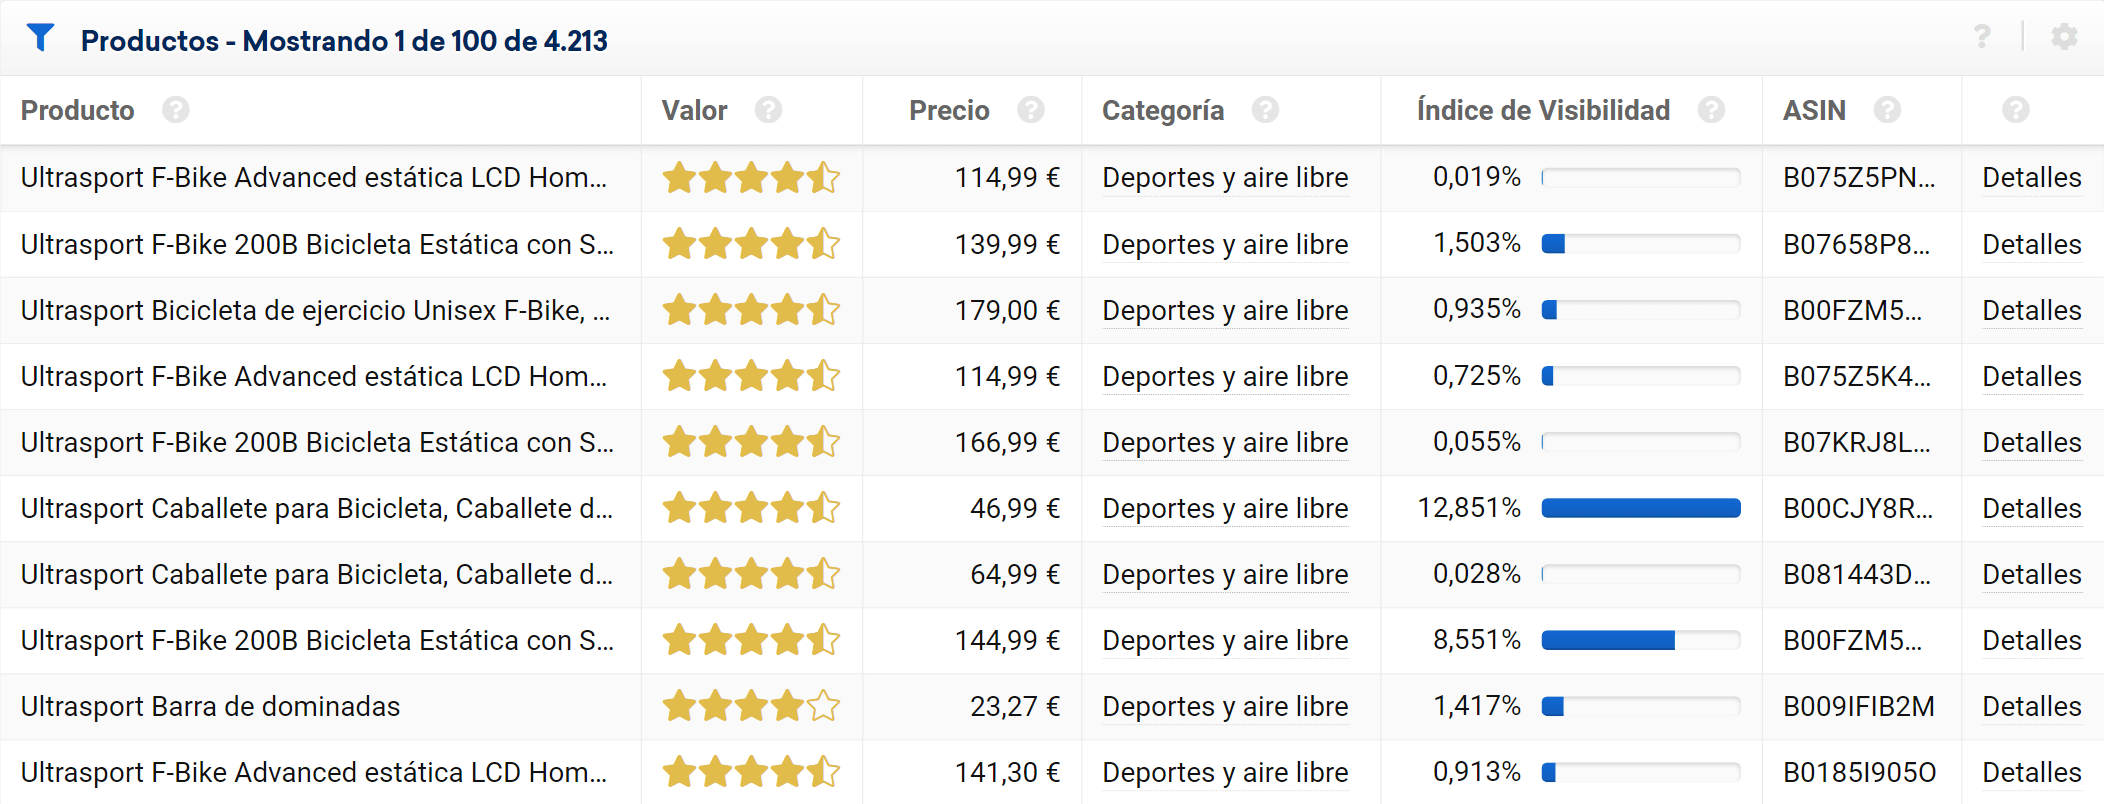Screen dimensions: 2104x804
Task: Click the help icon in the last column header
Action: (x=2016, y=110)
